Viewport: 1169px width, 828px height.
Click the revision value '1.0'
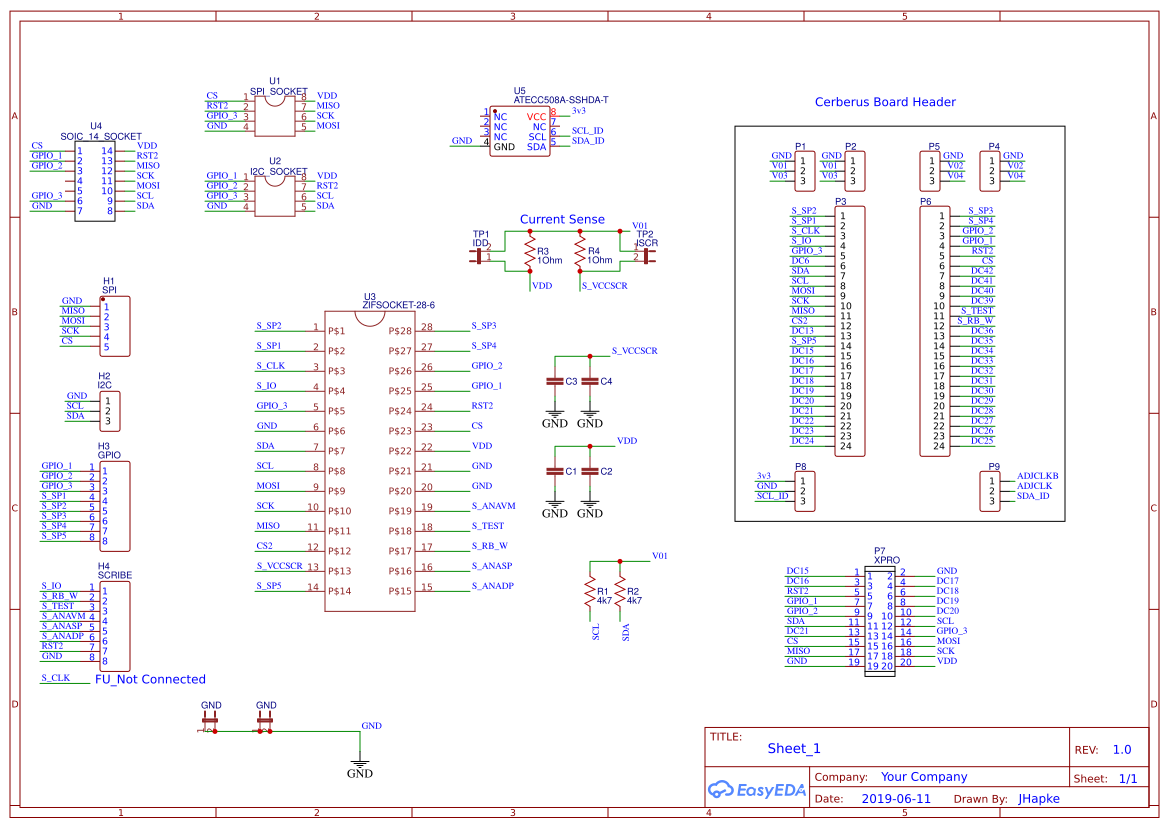point(1122,750)
